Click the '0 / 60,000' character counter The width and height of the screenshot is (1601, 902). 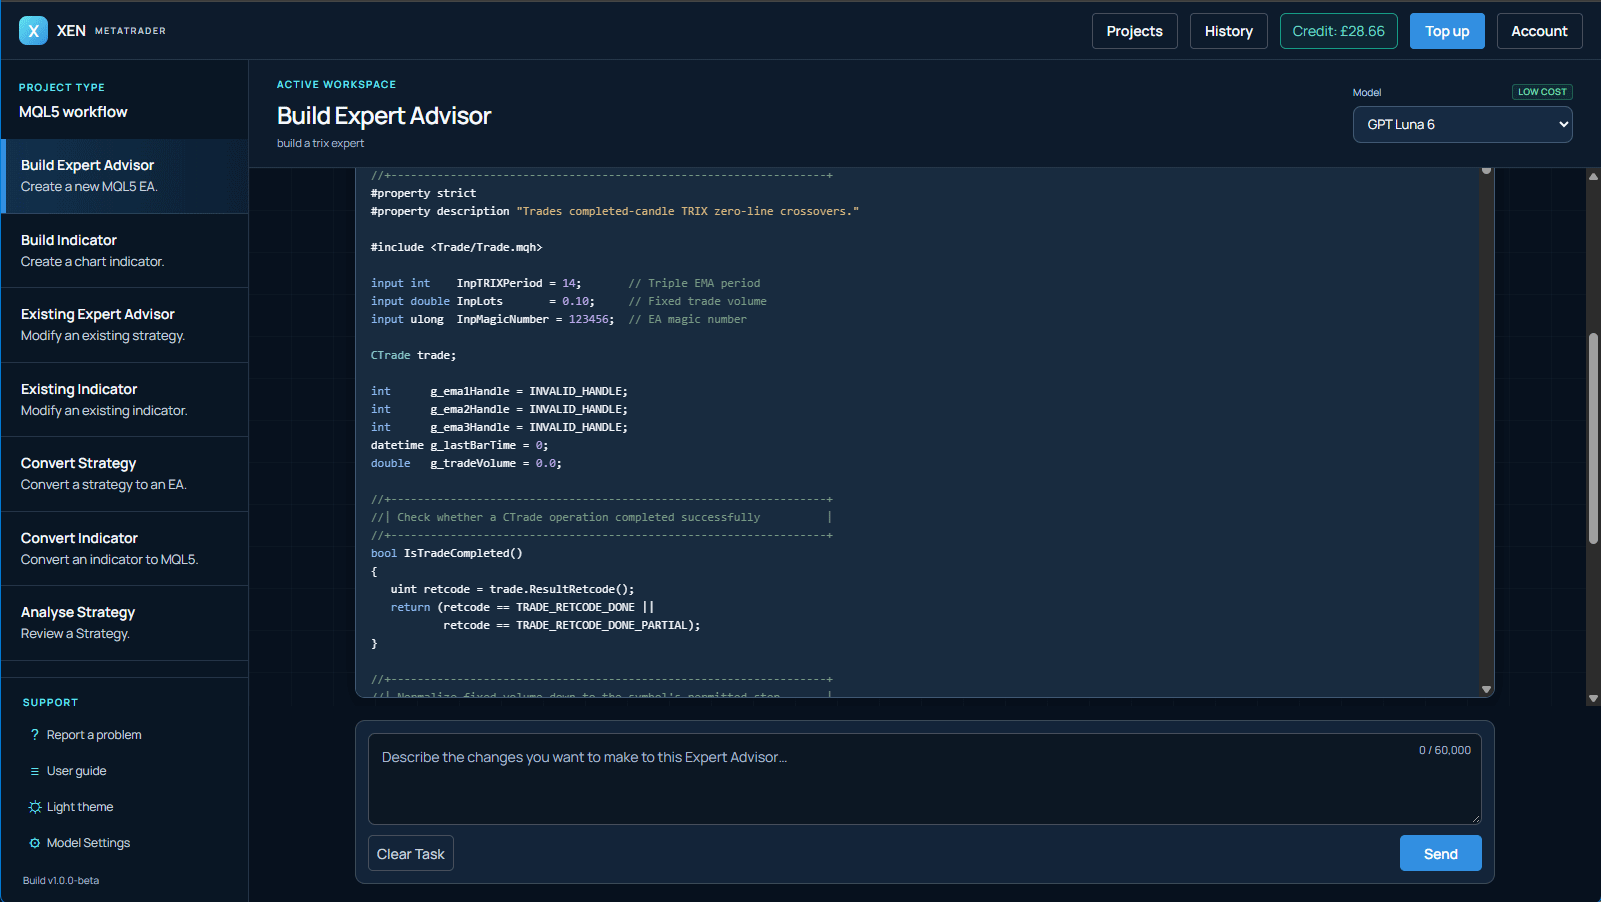click(1444, 750)
